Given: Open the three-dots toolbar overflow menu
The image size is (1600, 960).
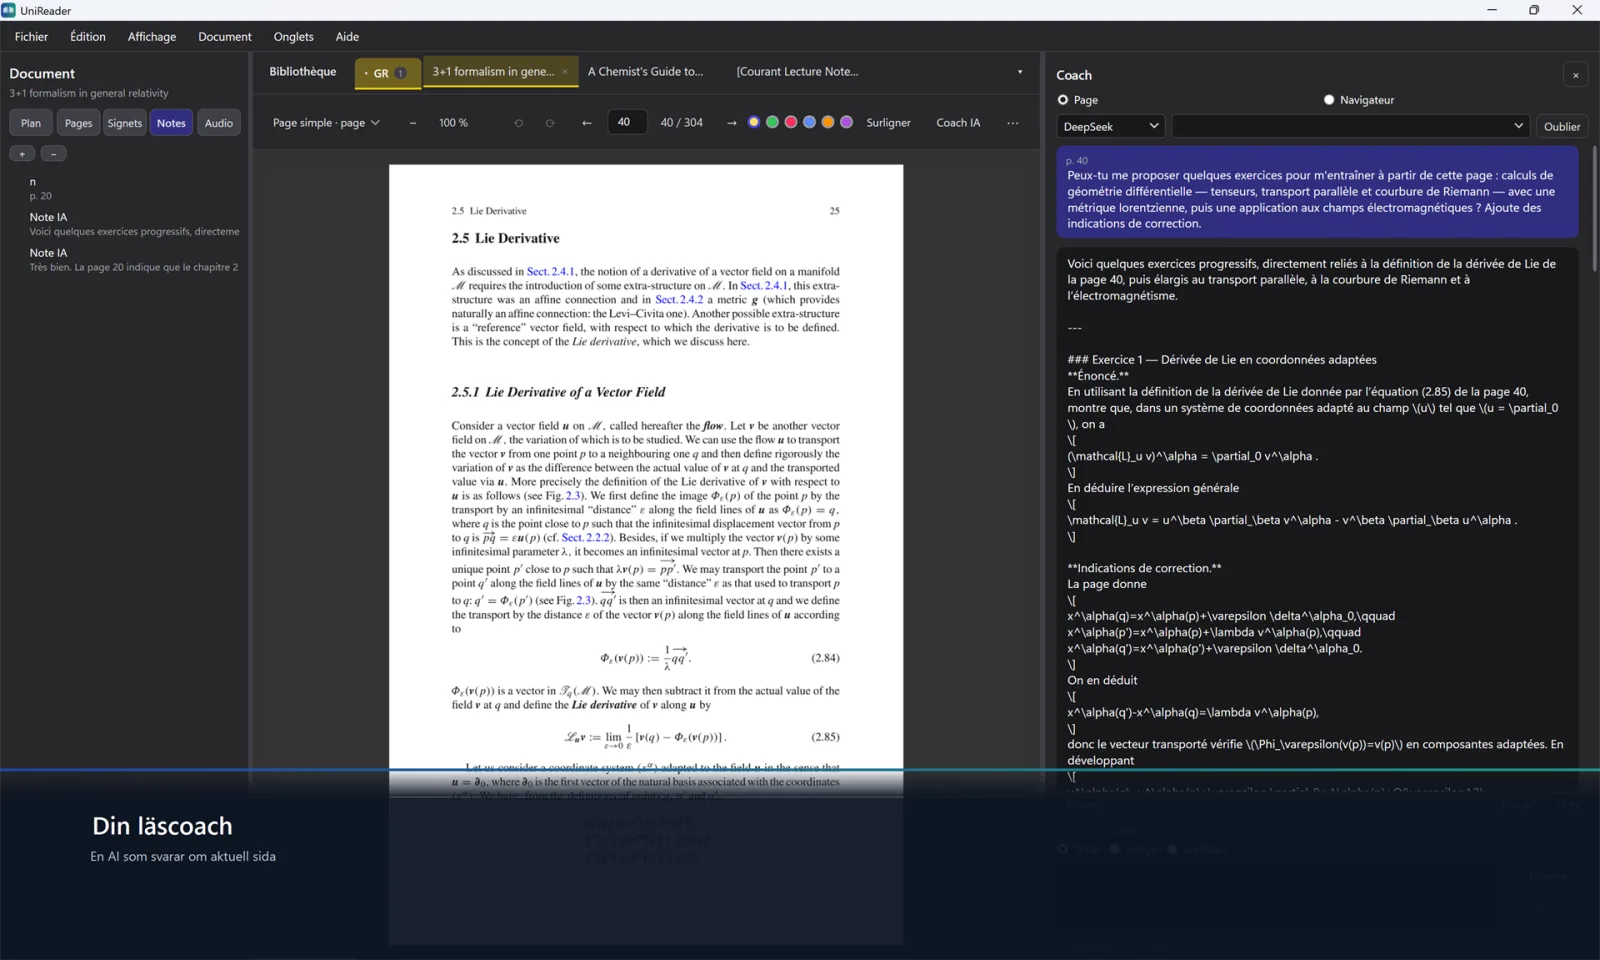Looking at the screenshot, I should pyautogui.click(x=1013, y=123).
